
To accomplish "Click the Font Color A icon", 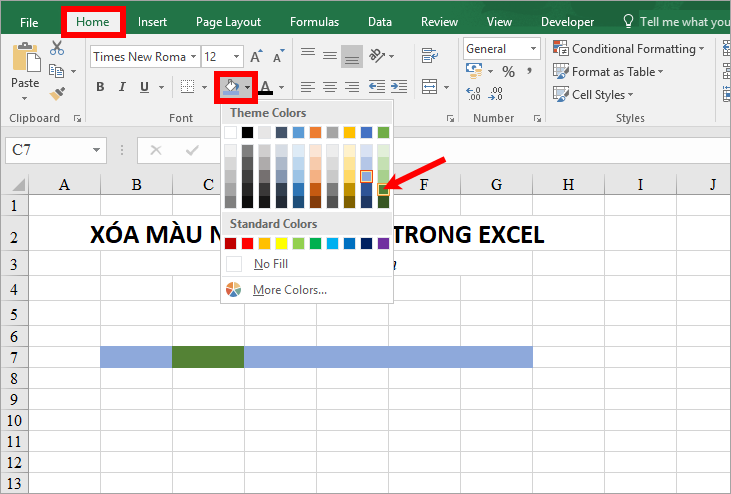I will [x=266, y=87].
